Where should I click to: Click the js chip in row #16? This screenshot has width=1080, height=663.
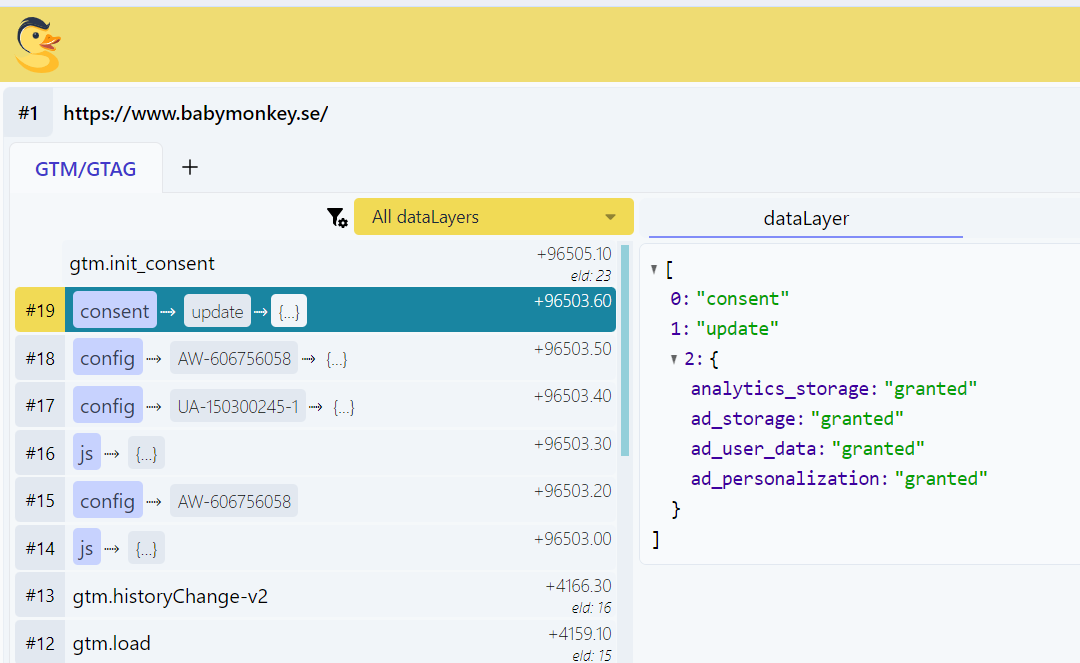[x=87, y=453]
